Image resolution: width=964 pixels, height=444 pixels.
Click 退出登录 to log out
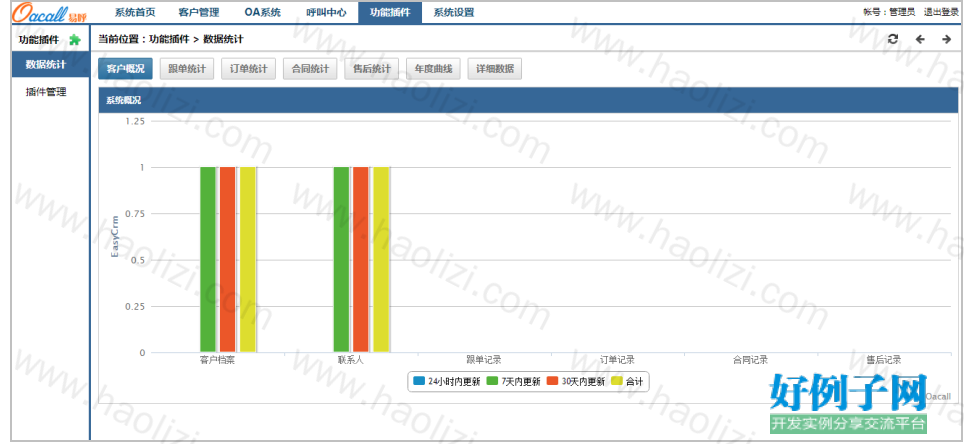(941, 12)
